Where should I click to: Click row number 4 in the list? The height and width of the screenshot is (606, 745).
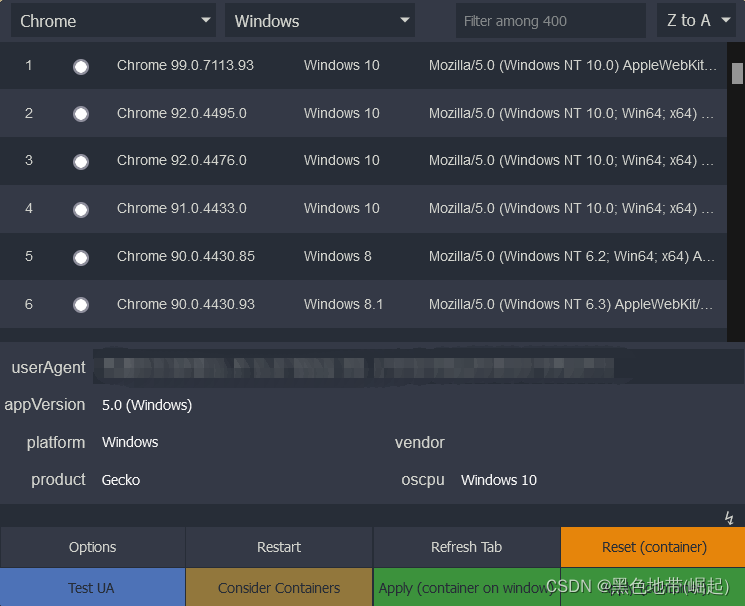29,208
